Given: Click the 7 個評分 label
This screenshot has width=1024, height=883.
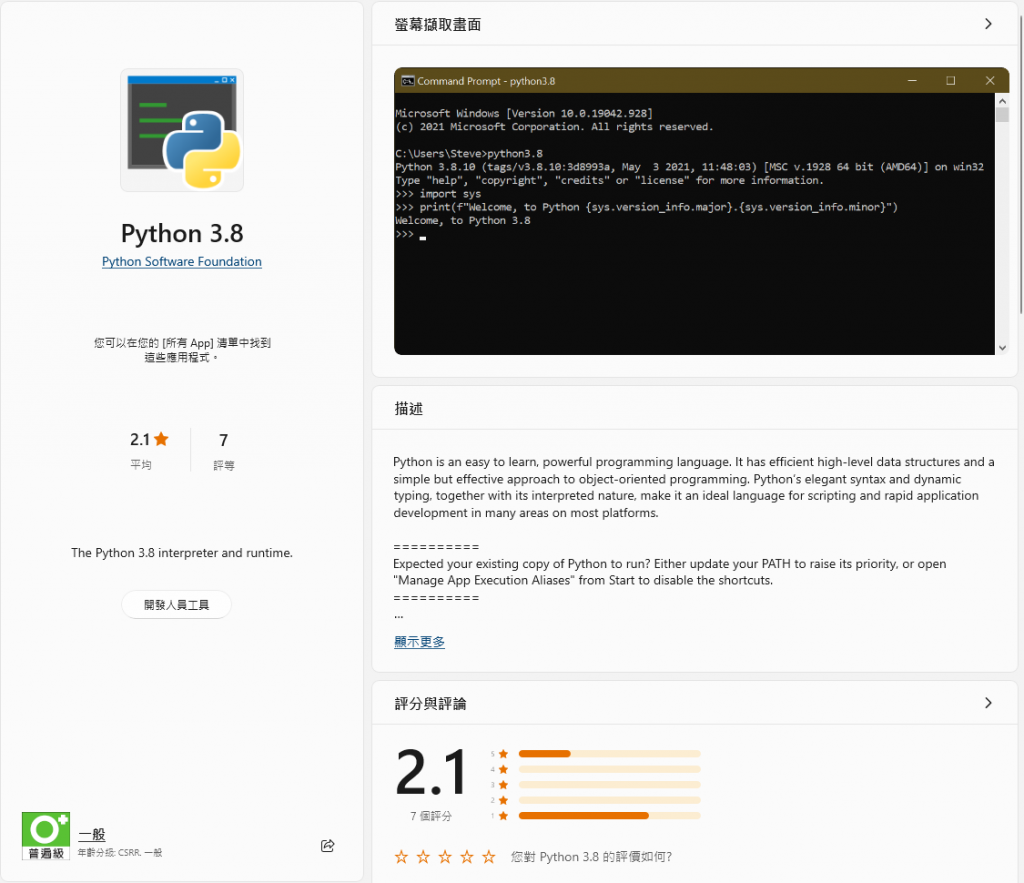Looking at the screenshot, I should coord(430,816).
